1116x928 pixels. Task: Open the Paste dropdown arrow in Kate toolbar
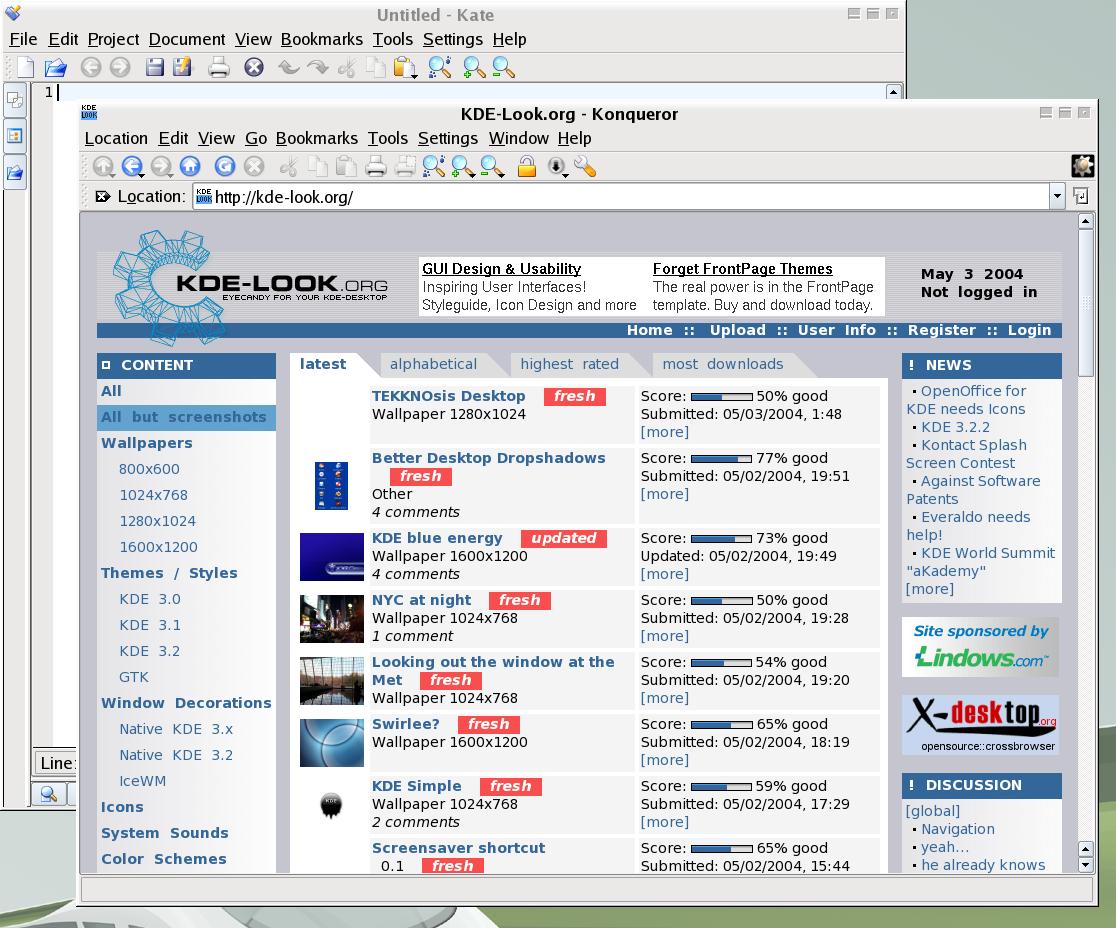coord(414,75)
